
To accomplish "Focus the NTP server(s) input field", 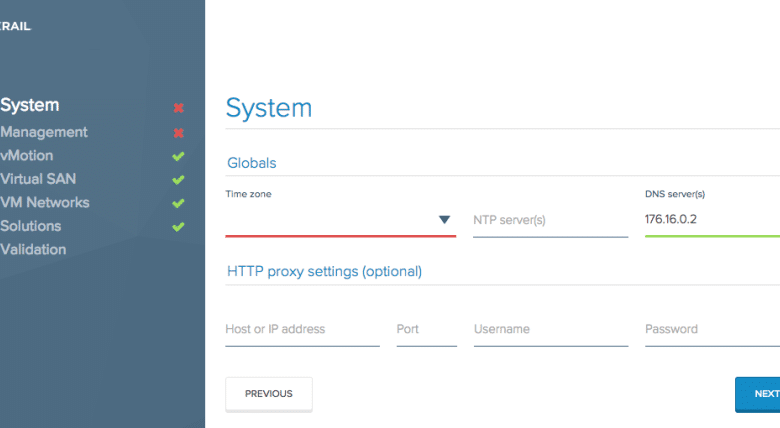I will [550, 220].
